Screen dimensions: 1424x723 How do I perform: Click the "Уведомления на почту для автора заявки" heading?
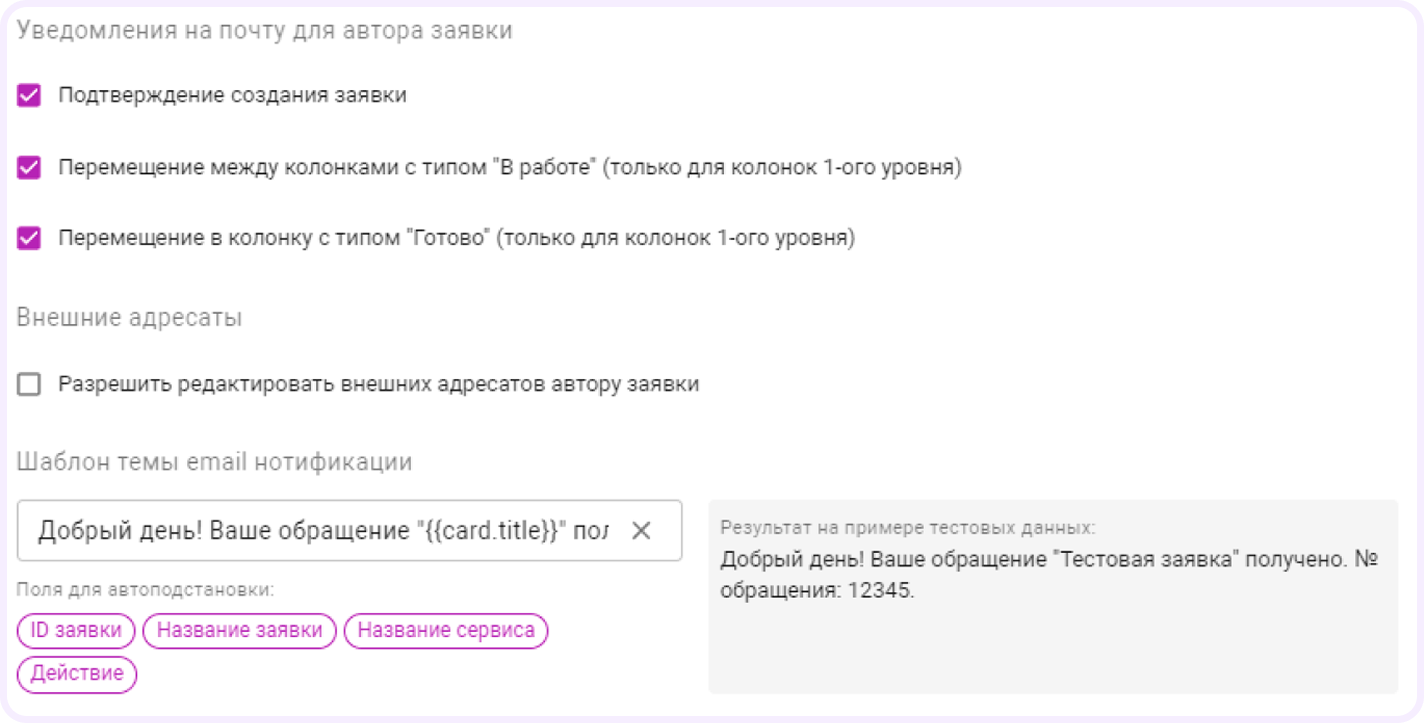[264, 31]
